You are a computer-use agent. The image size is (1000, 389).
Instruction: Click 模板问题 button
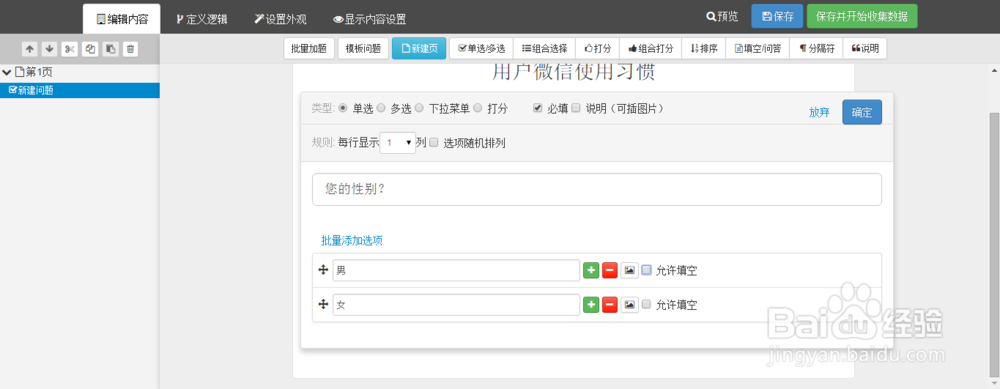(x=364, y=48)
